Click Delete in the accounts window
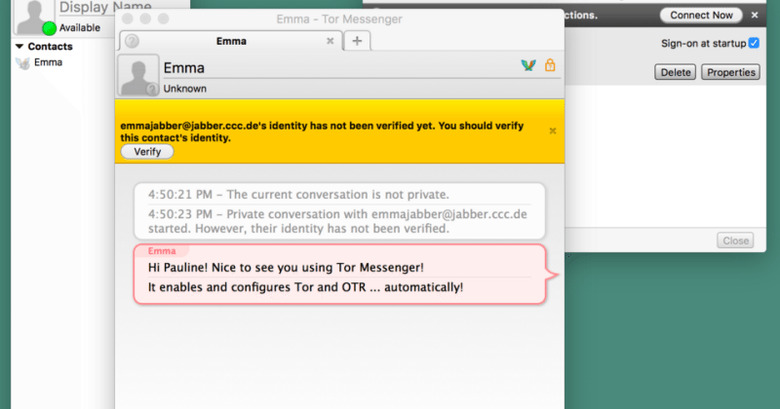The image size is (780, 409). [x=675, y=72]
